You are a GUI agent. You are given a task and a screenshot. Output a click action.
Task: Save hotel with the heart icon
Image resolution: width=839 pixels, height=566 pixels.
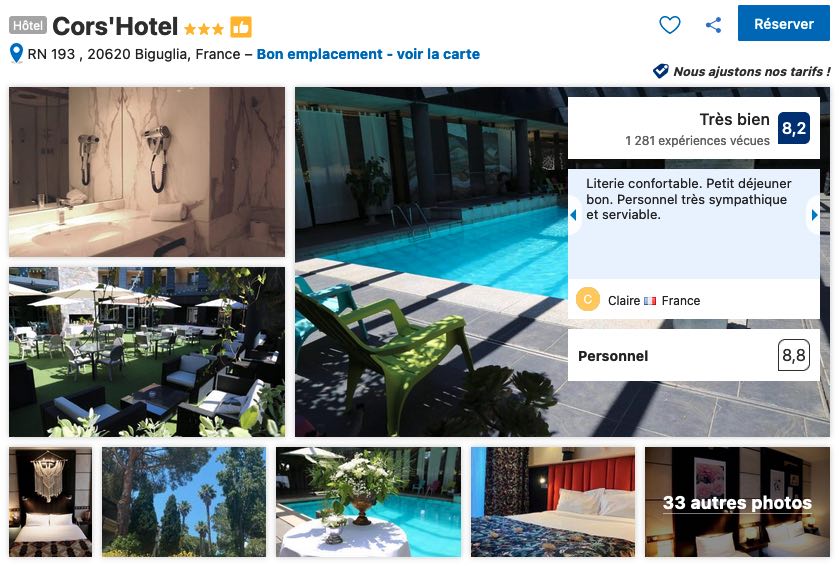coord(669,25)
